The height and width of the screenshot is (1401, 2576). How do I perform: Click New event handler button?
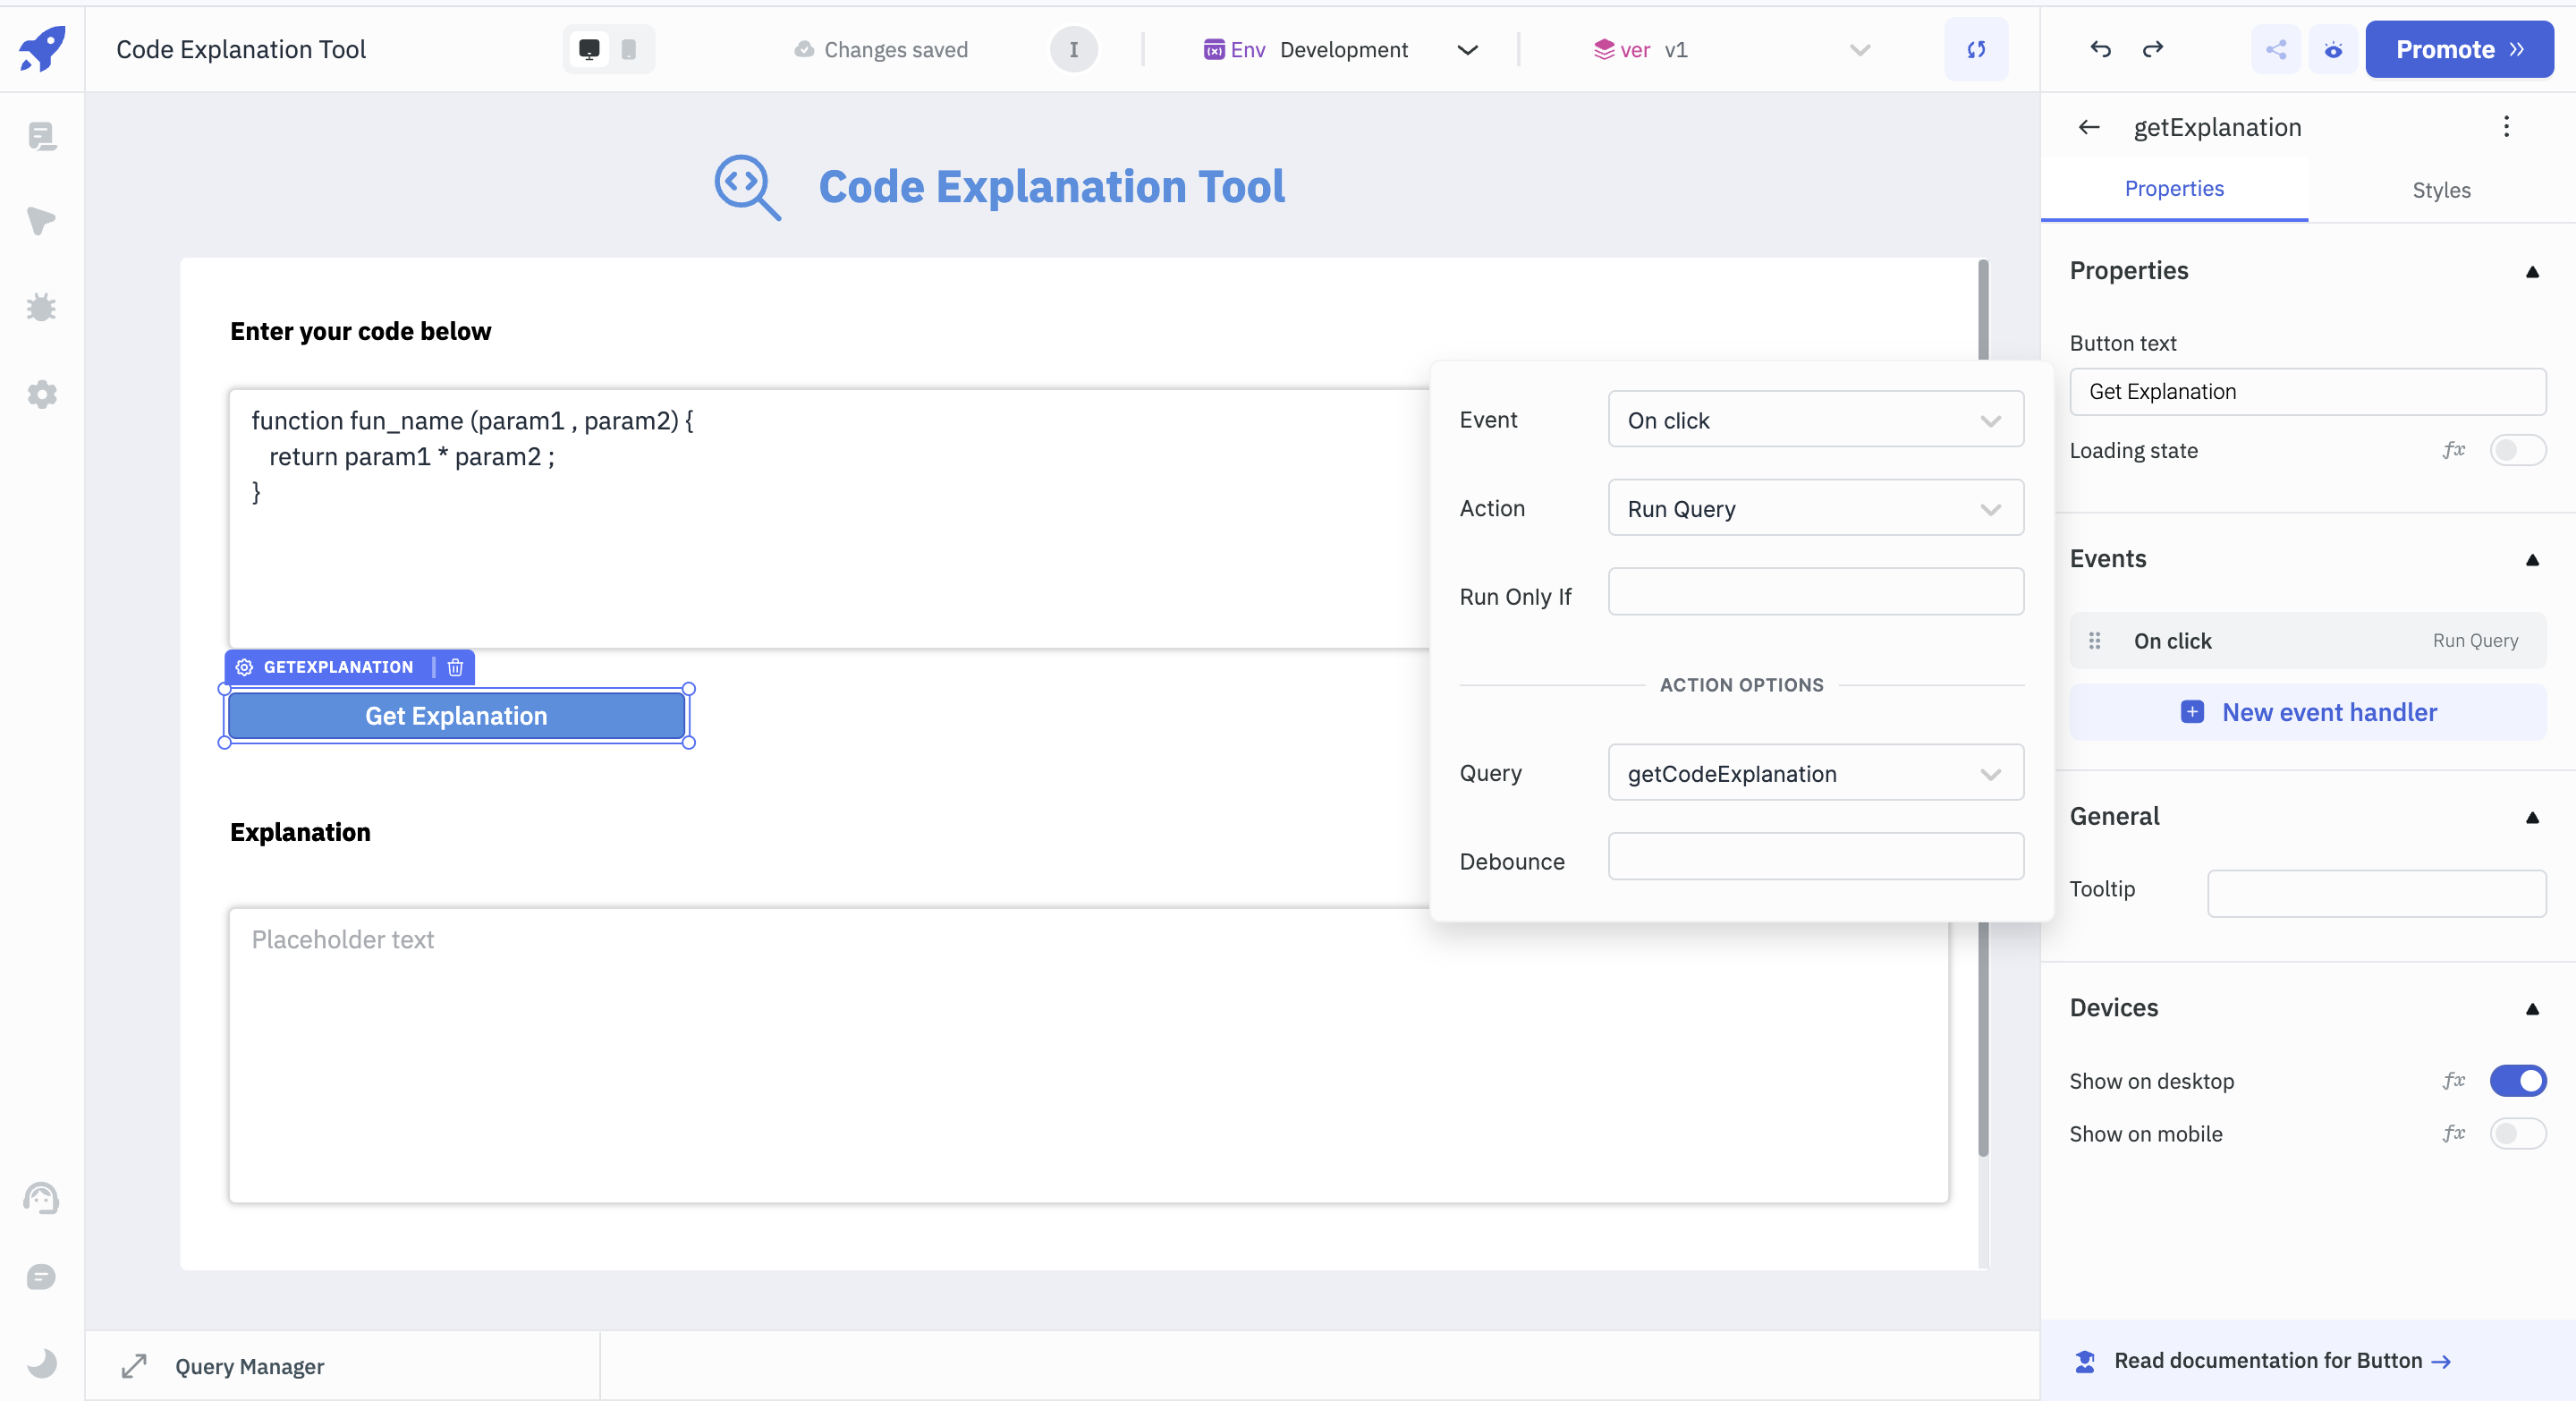2307,712
